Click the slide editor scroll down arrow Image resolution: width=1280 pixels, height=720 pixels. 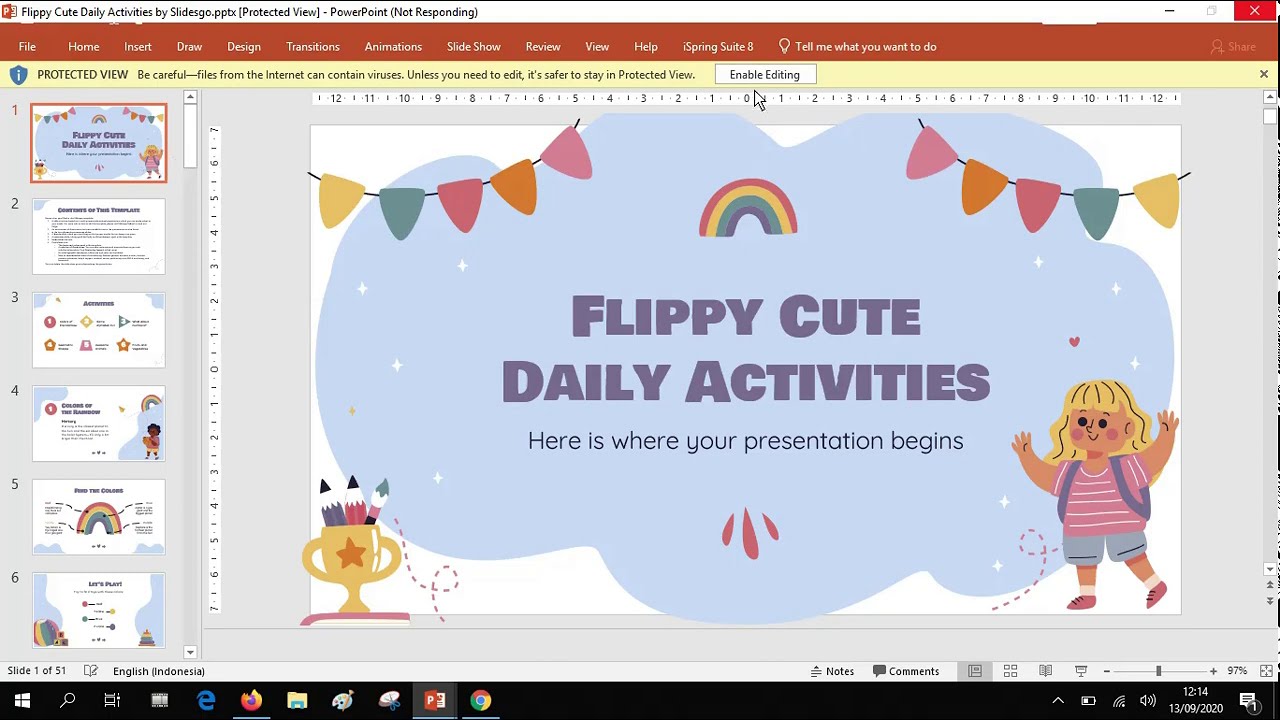pos(1270,569)
